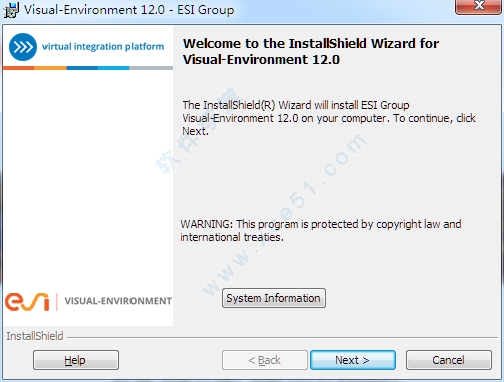Image resolution: width=504 pixels, height=382 pixels.
Task: Click the Welcome to the InstallShield Wizard heading
Action: (x=311, y=51)
